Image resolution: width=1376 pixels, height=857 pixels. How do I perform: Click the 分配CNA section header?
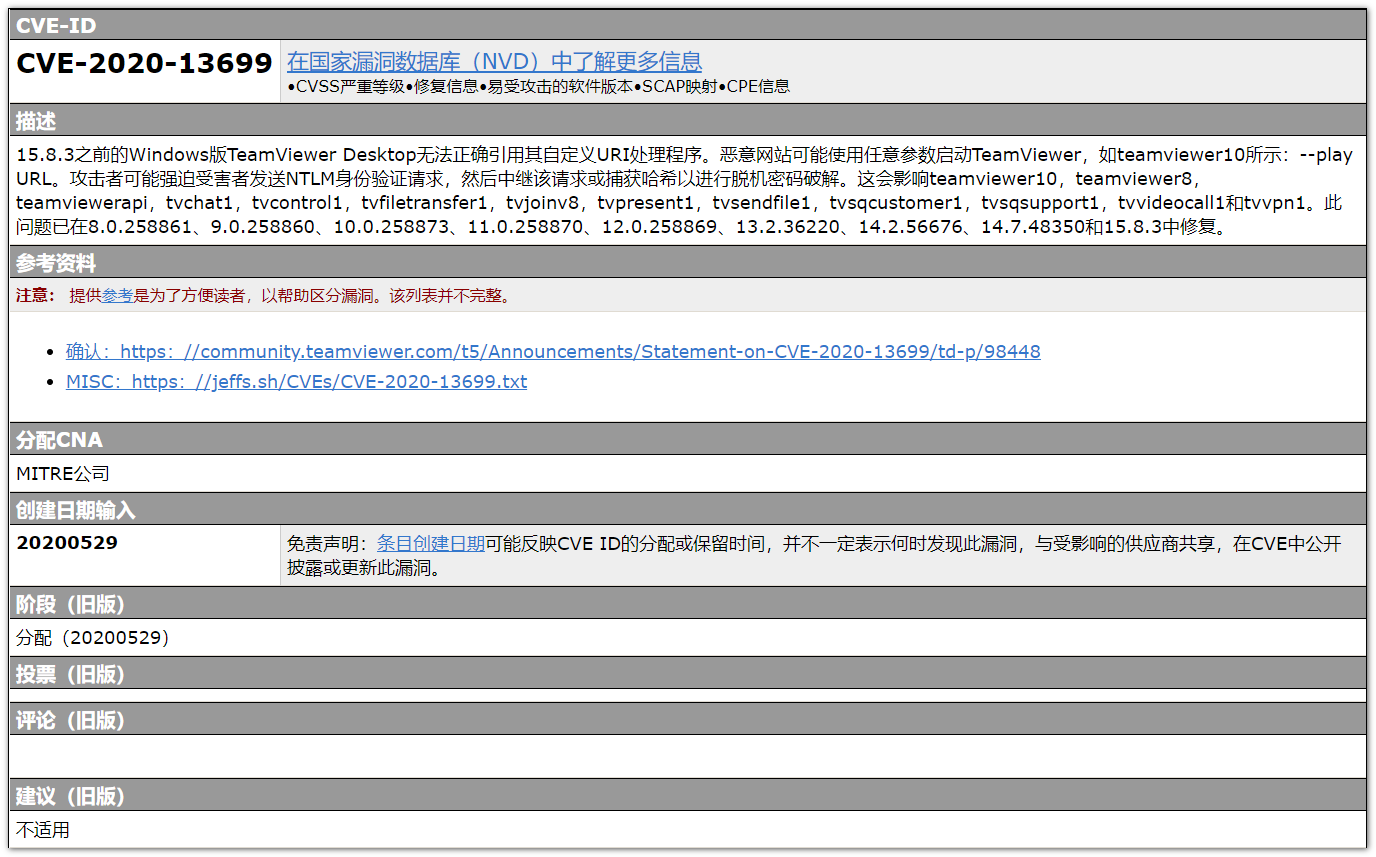click(688, 440)
